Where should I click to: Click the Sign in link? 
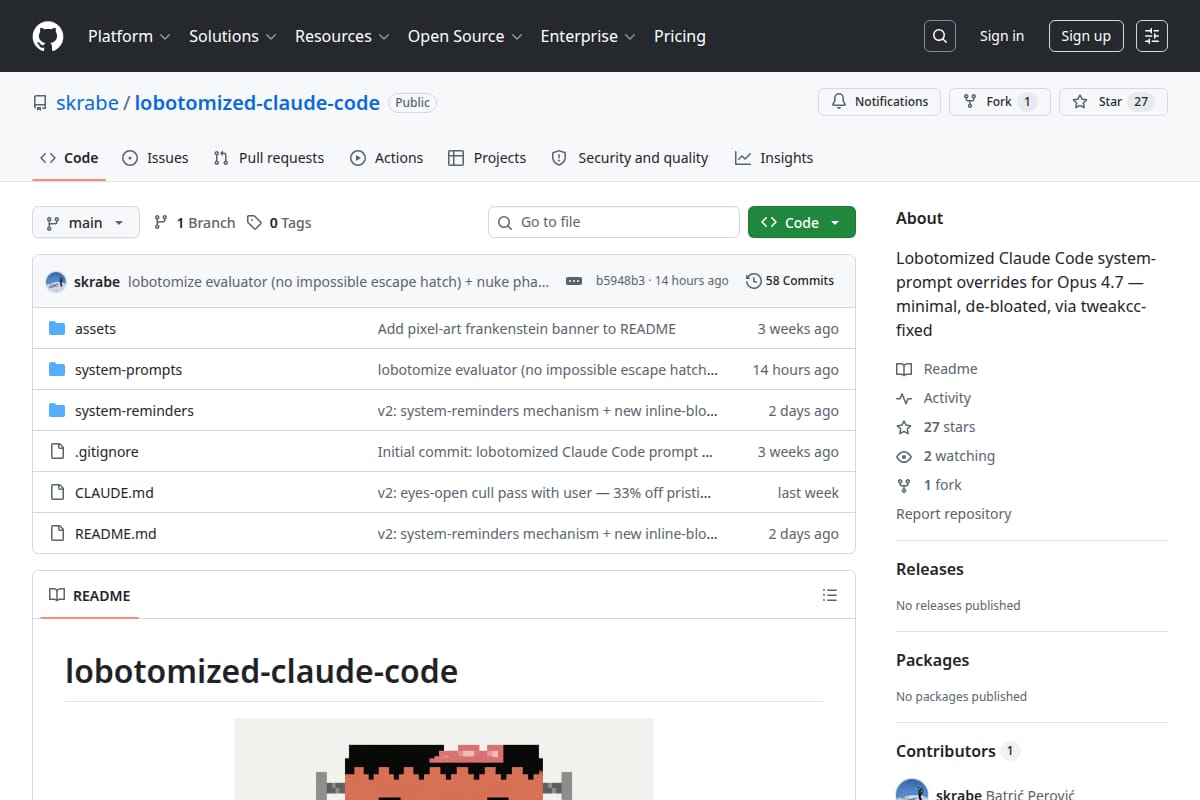point(1002,36)
